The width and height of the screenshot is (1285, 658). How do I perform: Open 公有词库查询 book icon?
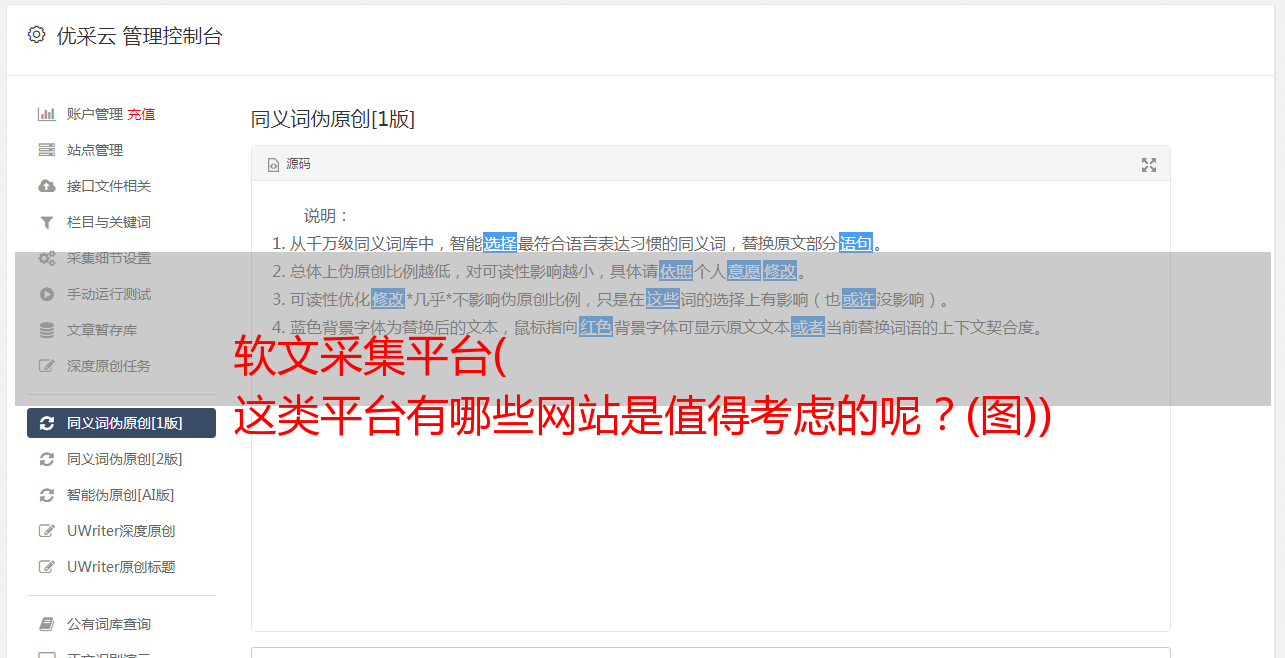[46, 624]
